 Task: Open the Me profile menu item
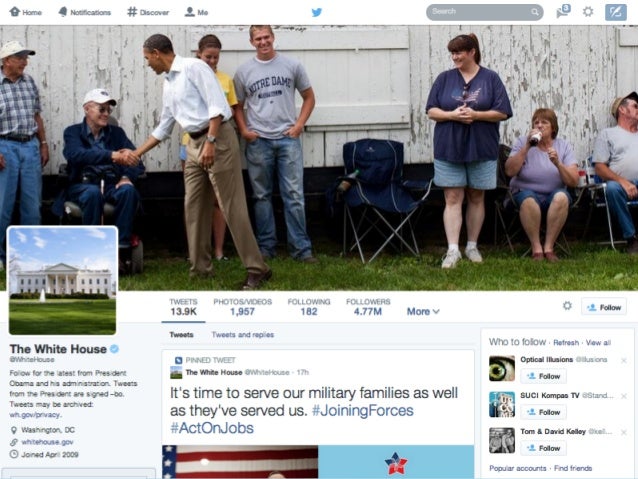click(x=196, y=12)
